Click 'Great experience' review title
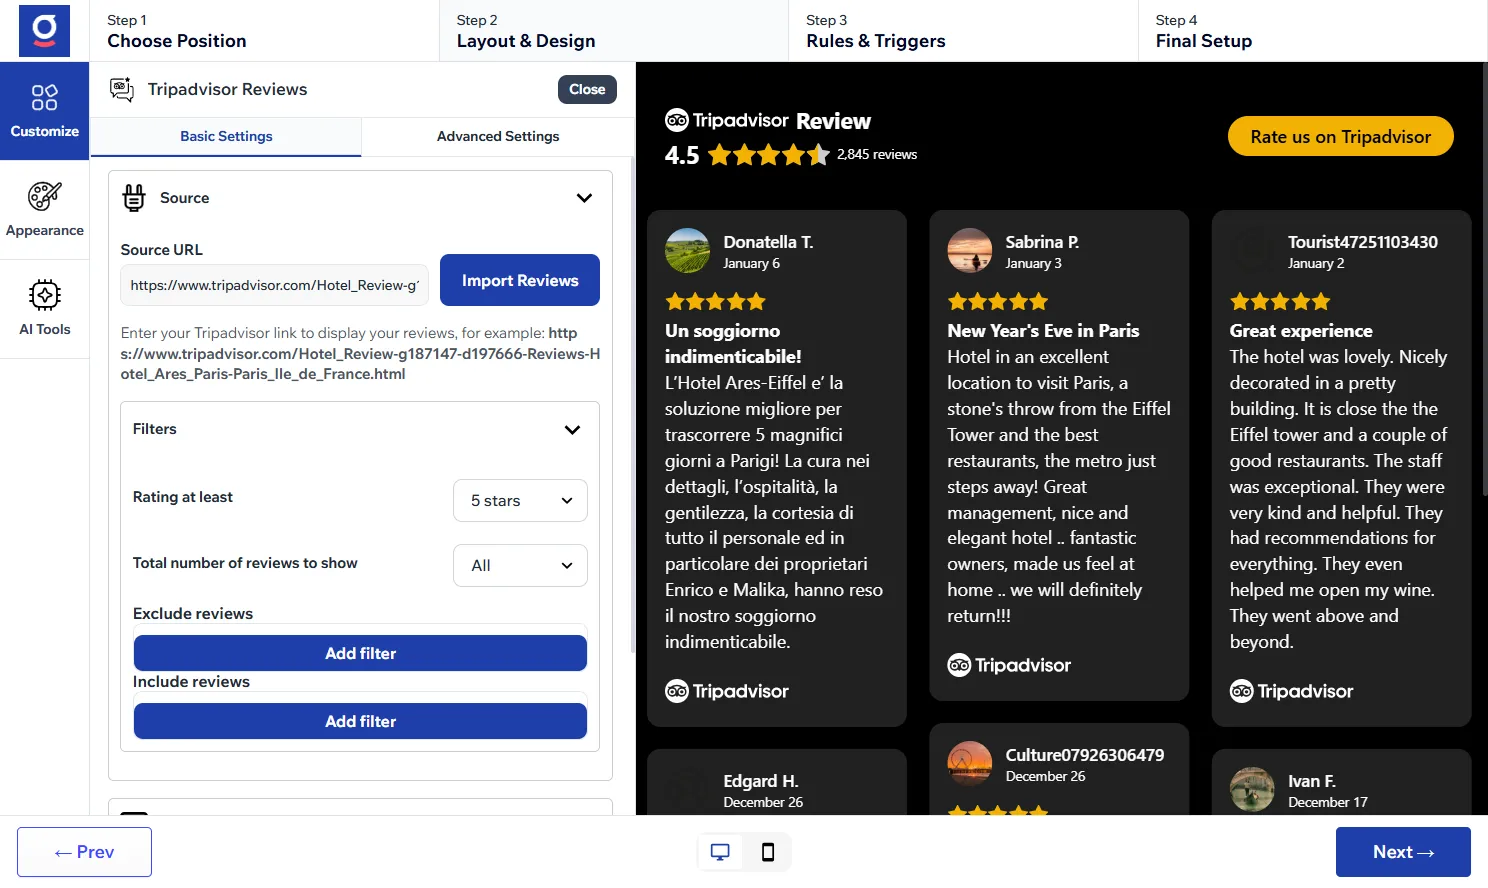 point(1301,331)
